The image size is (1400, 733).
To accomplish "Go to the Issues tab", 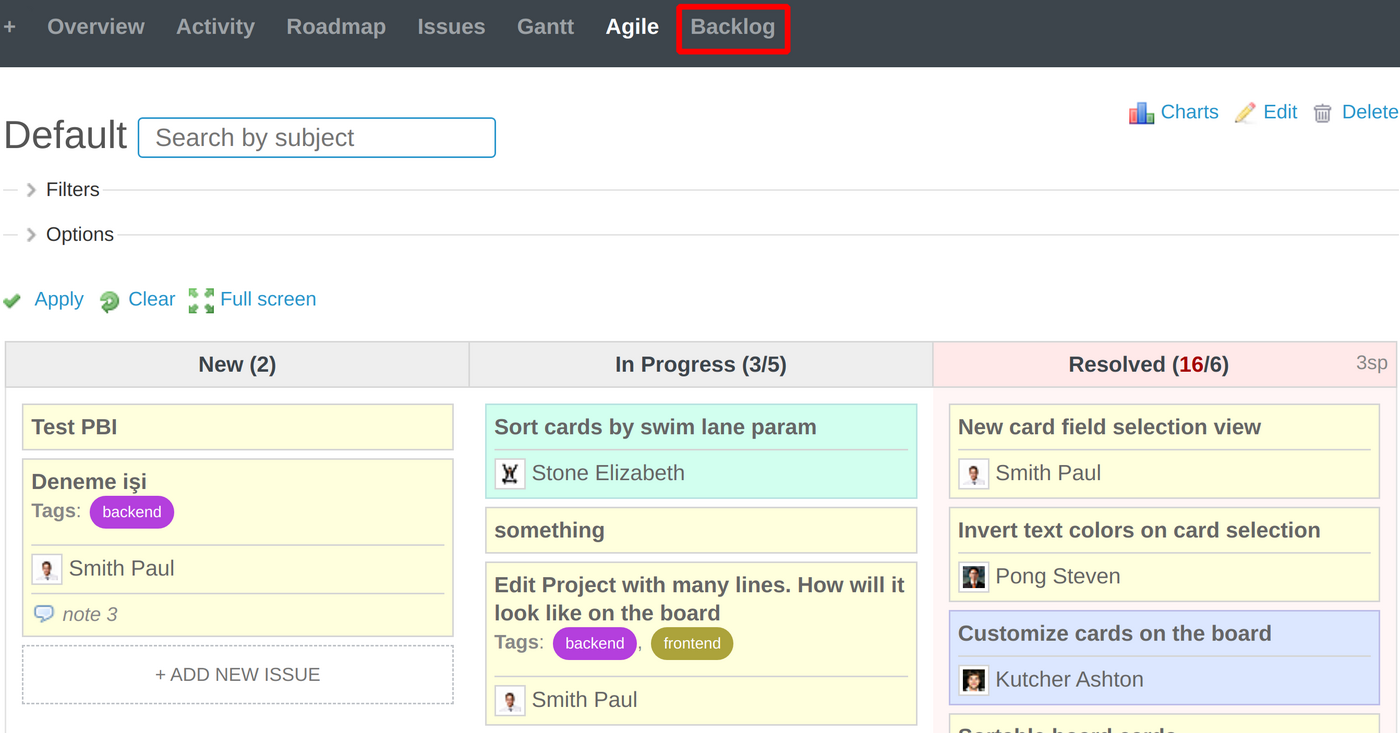I will 451,27.
